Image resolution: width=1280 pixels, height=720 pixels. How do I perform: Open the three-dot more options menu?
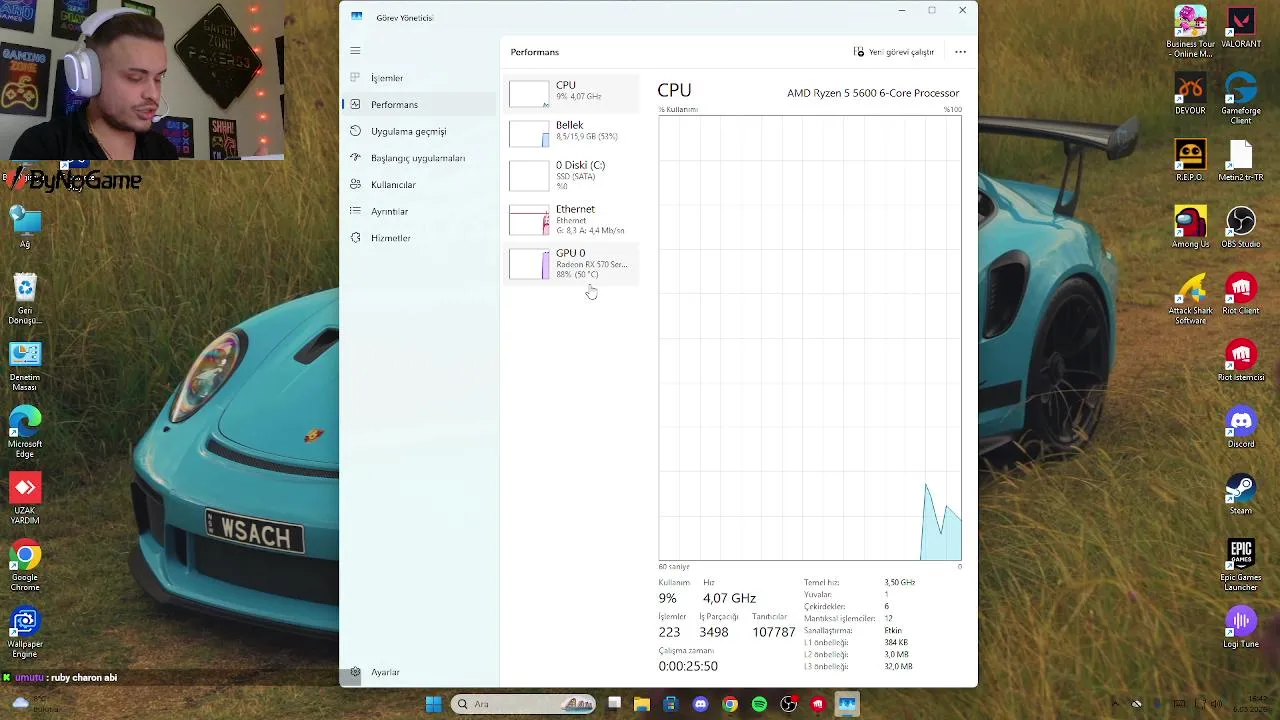tap(960, 52)
